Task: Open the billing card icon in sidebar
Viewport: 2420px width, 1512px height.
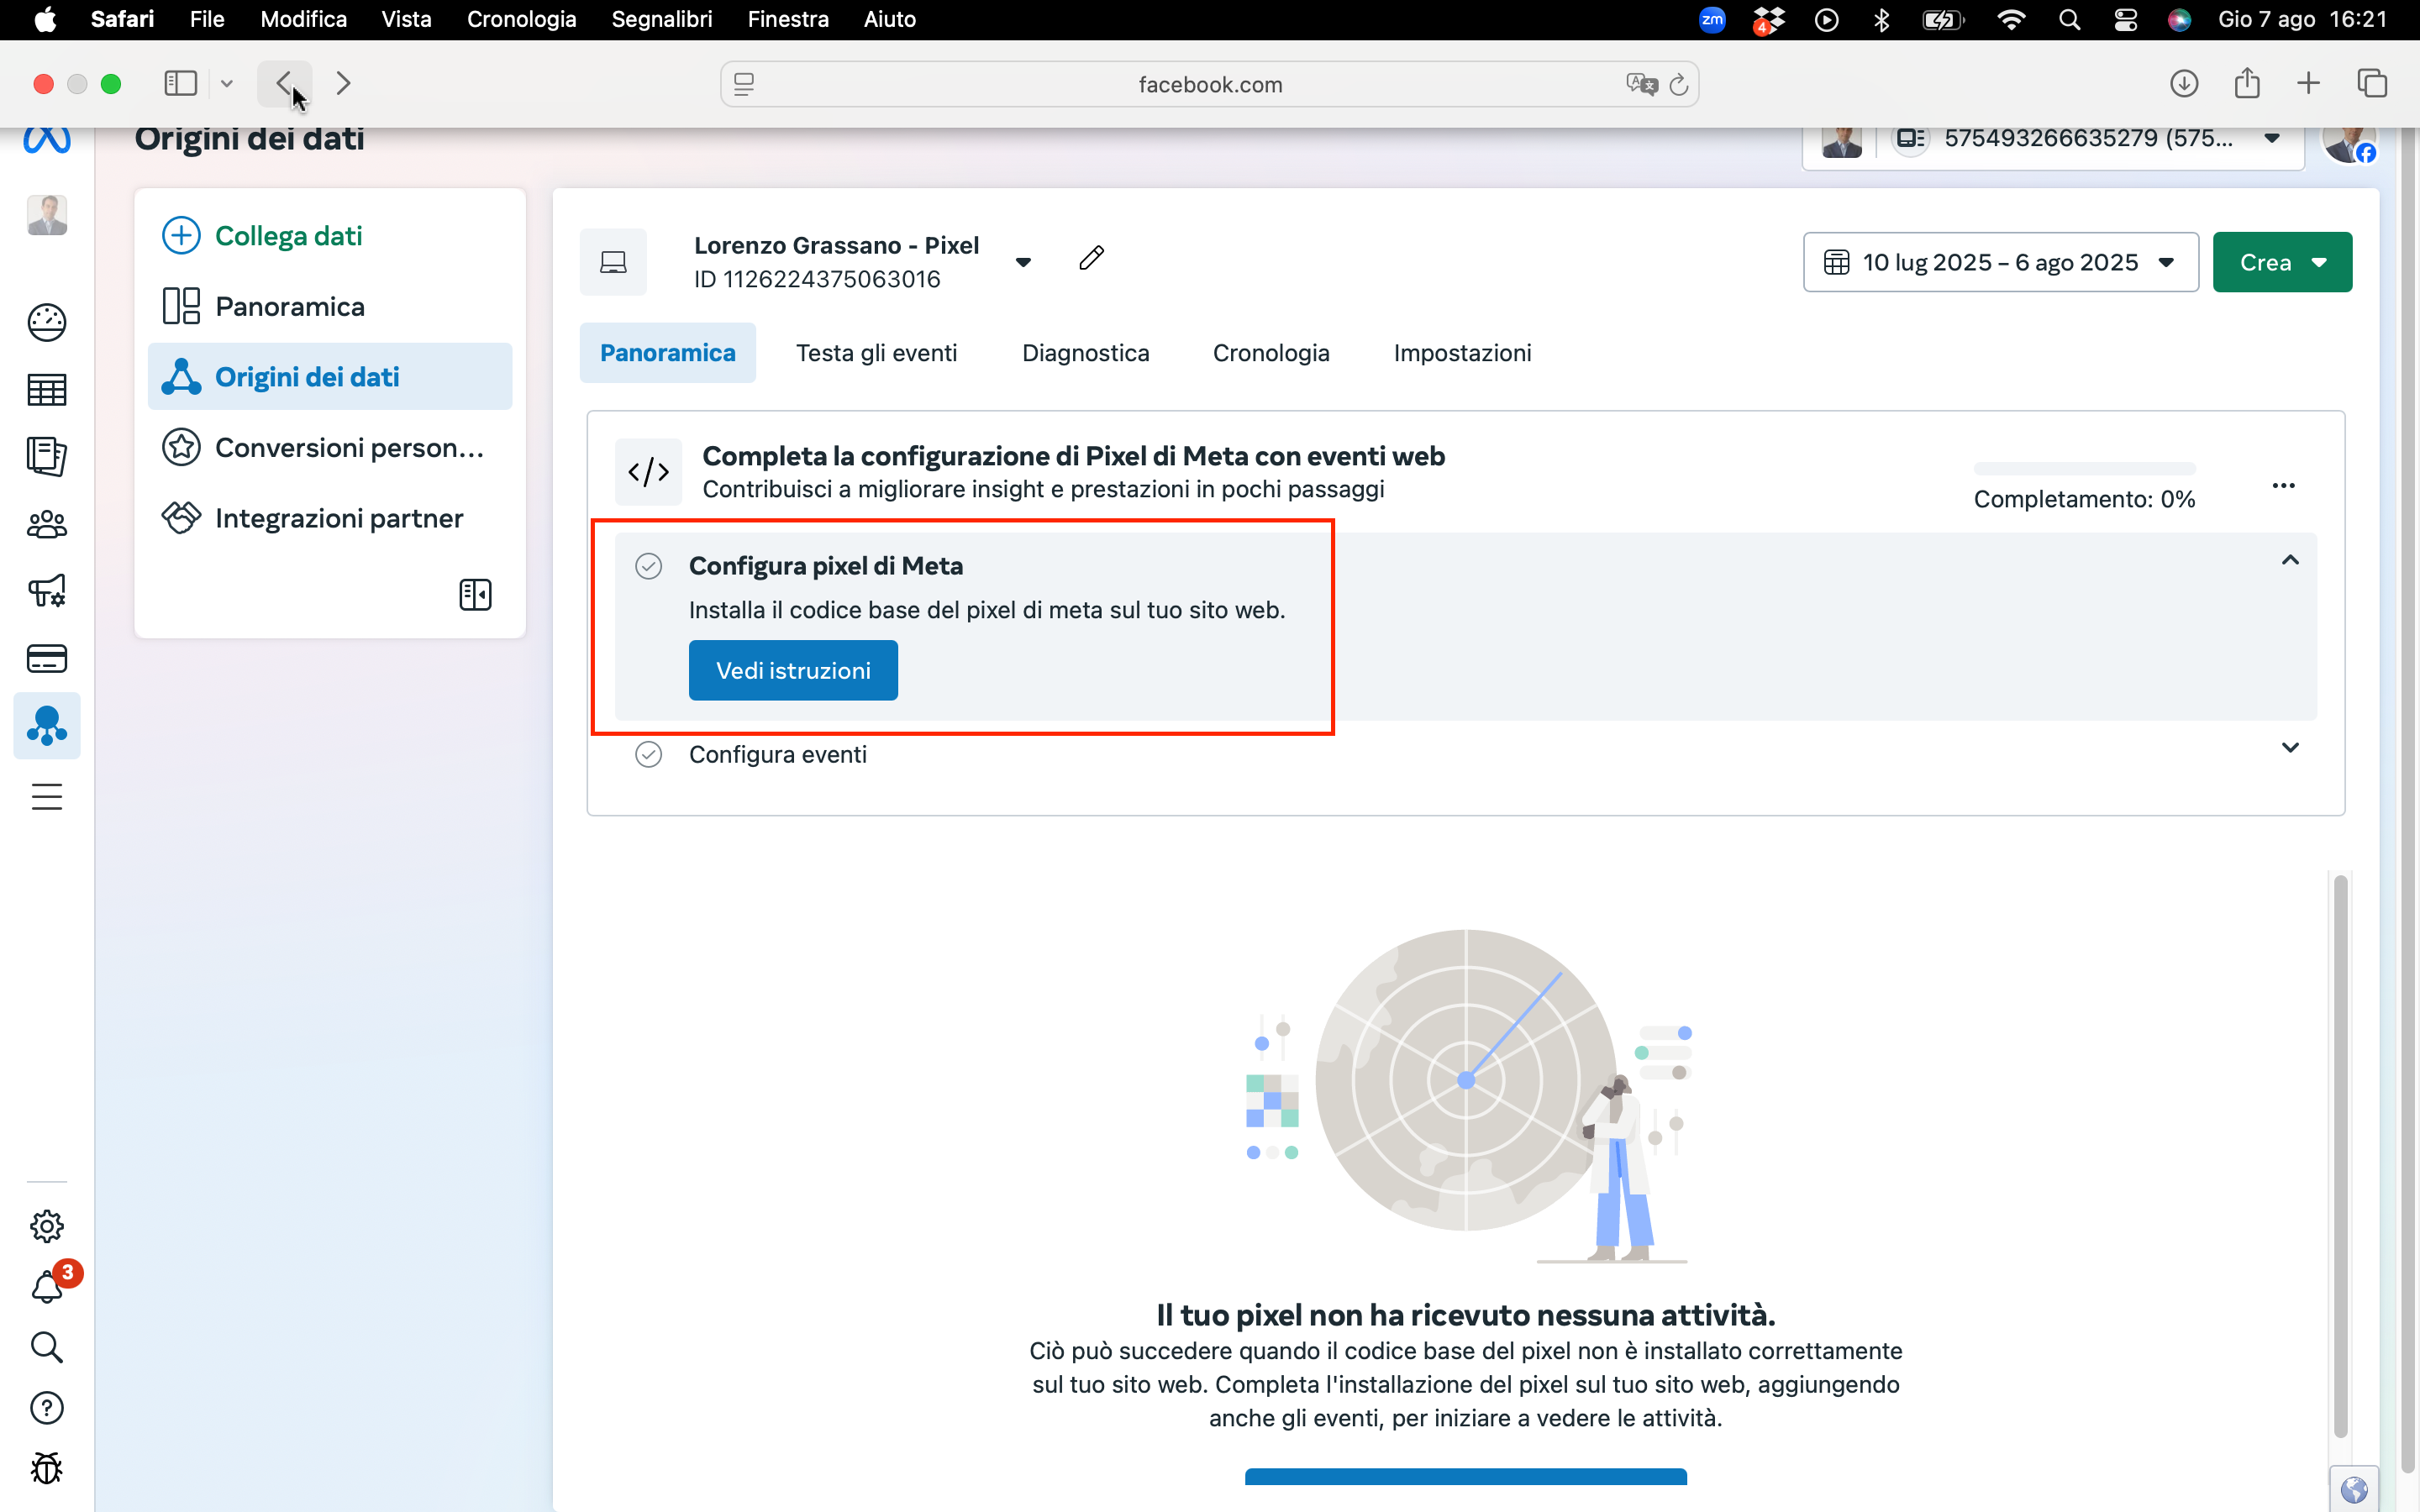Action: click(46, 658)
